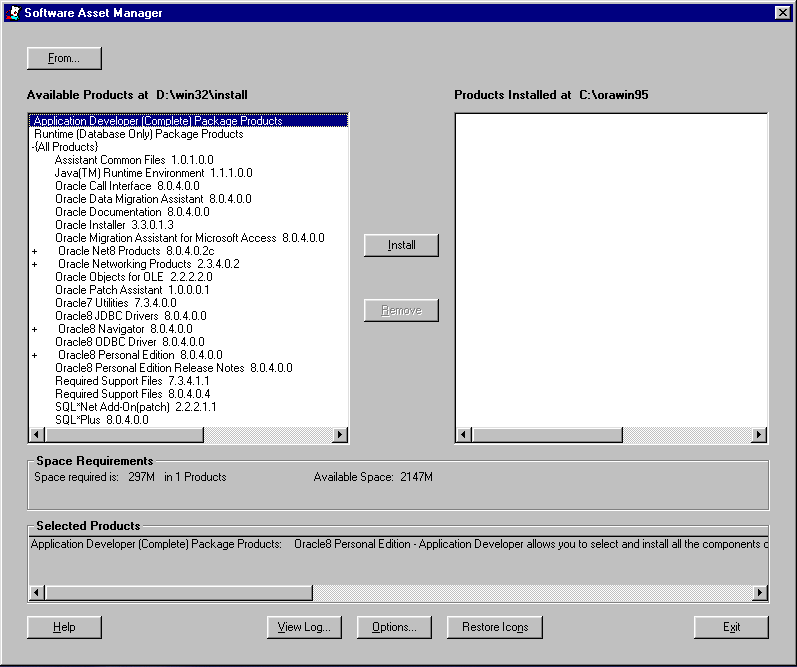The width and height of the screenshot is (797, 667).
Task: Close the Software Asset Manager window
Action: [x=782, y=13]
